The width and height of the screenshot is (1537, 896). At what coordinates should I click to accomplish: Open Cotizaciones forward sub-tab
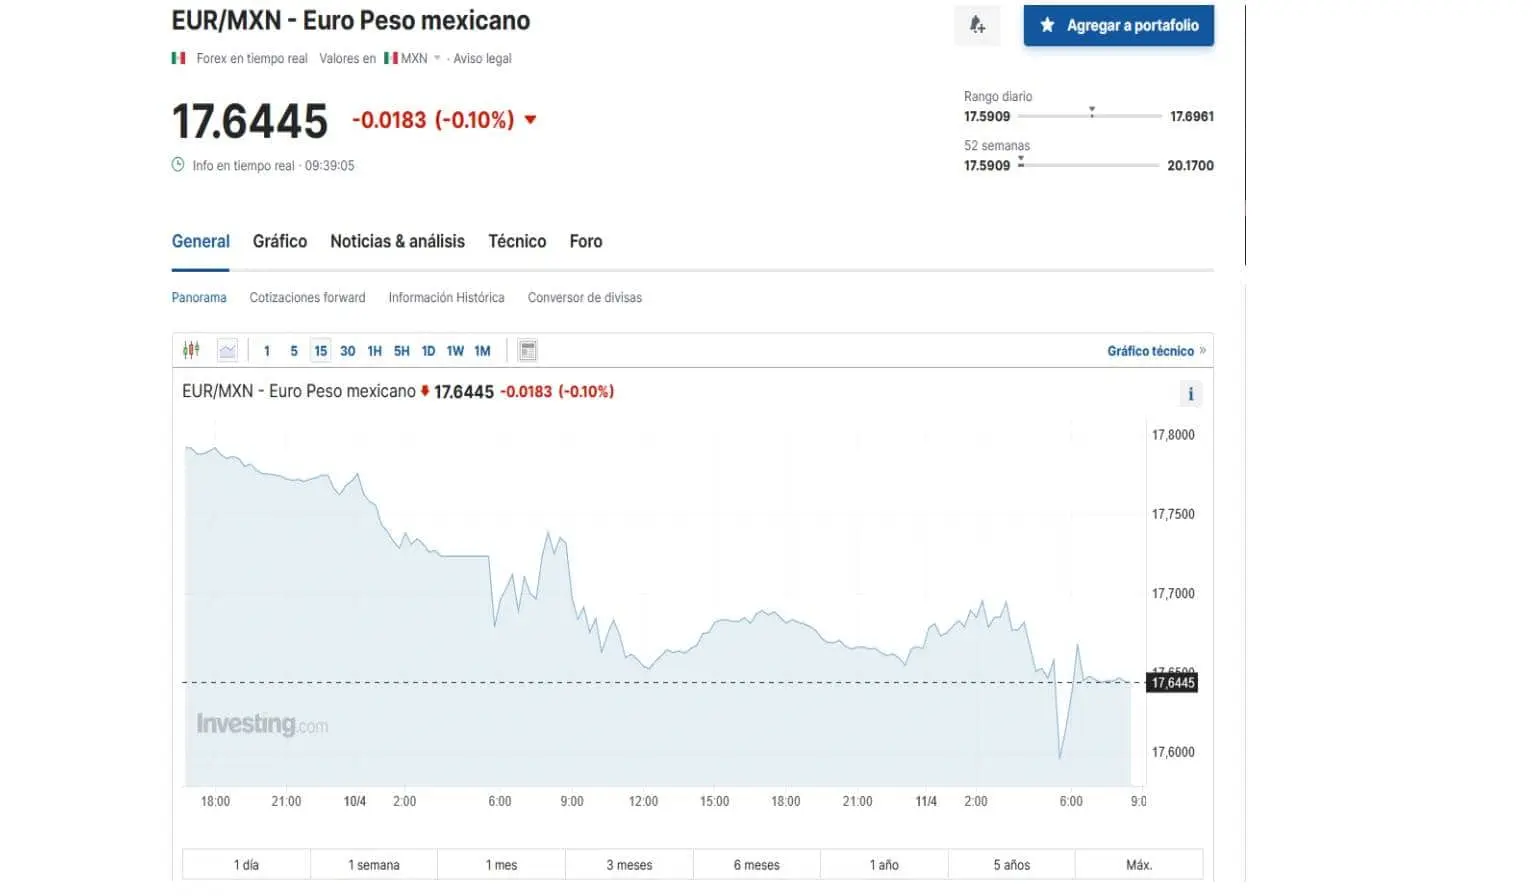[308, 298]
